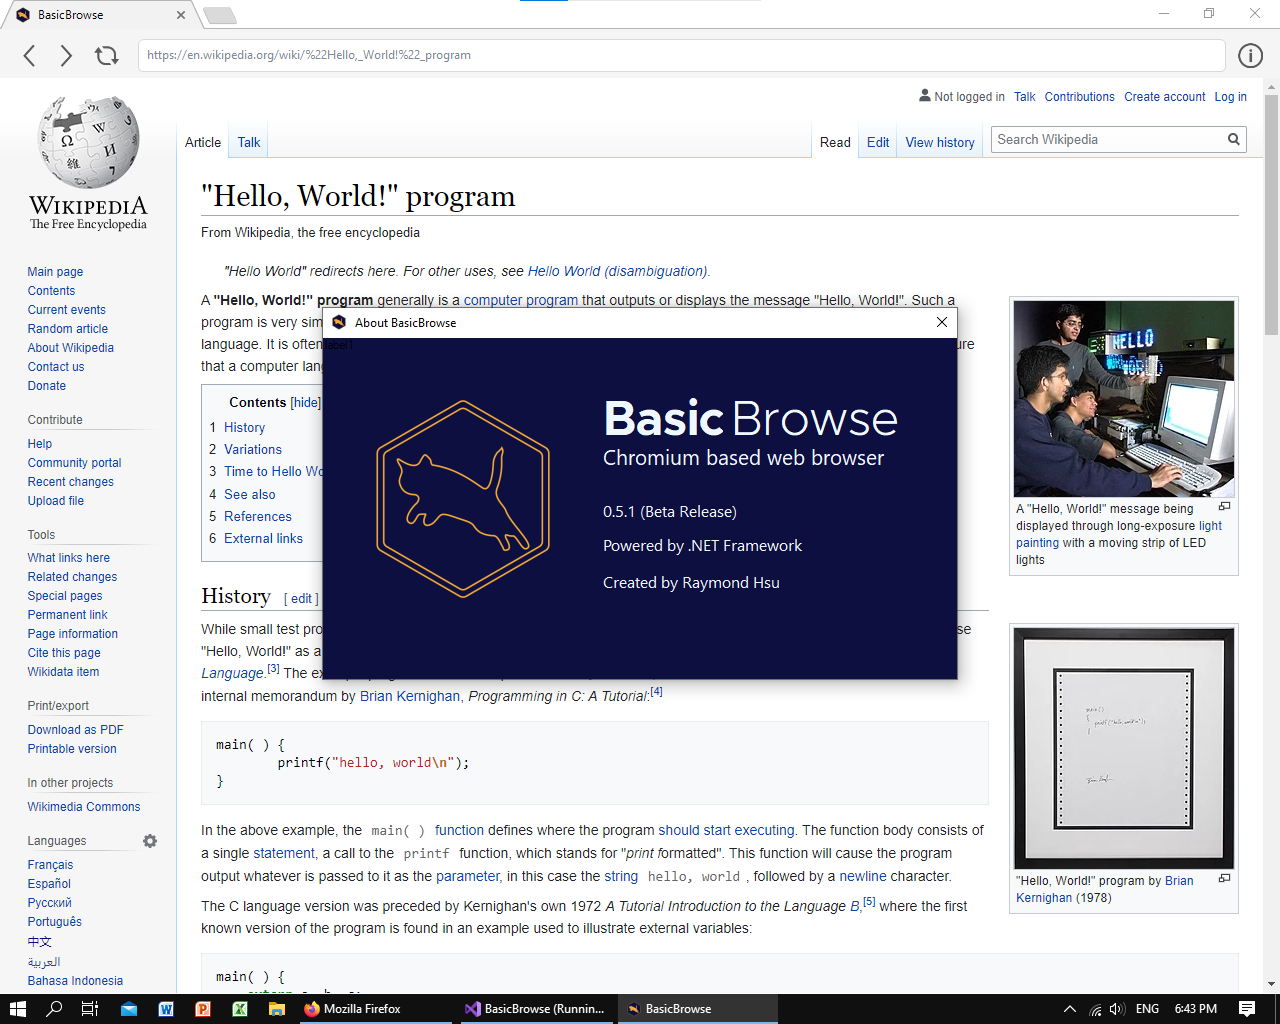The width and height of the screenshot is (1280, 1024).
Task: Select the Read tab
Action: tap(835, 143)
